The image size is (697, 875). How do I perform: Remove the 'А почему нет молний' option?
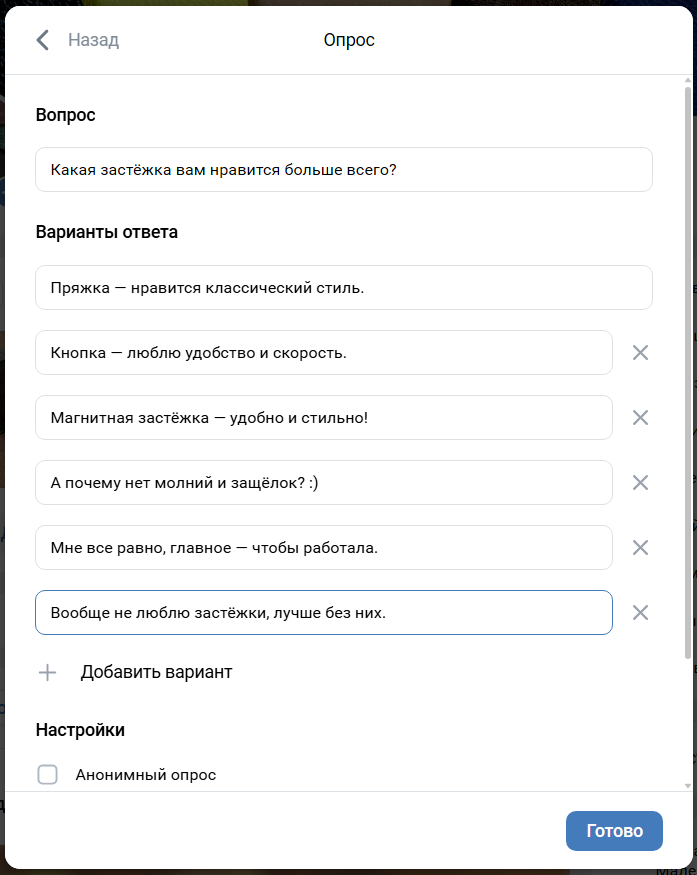click(x=641, y=482)
